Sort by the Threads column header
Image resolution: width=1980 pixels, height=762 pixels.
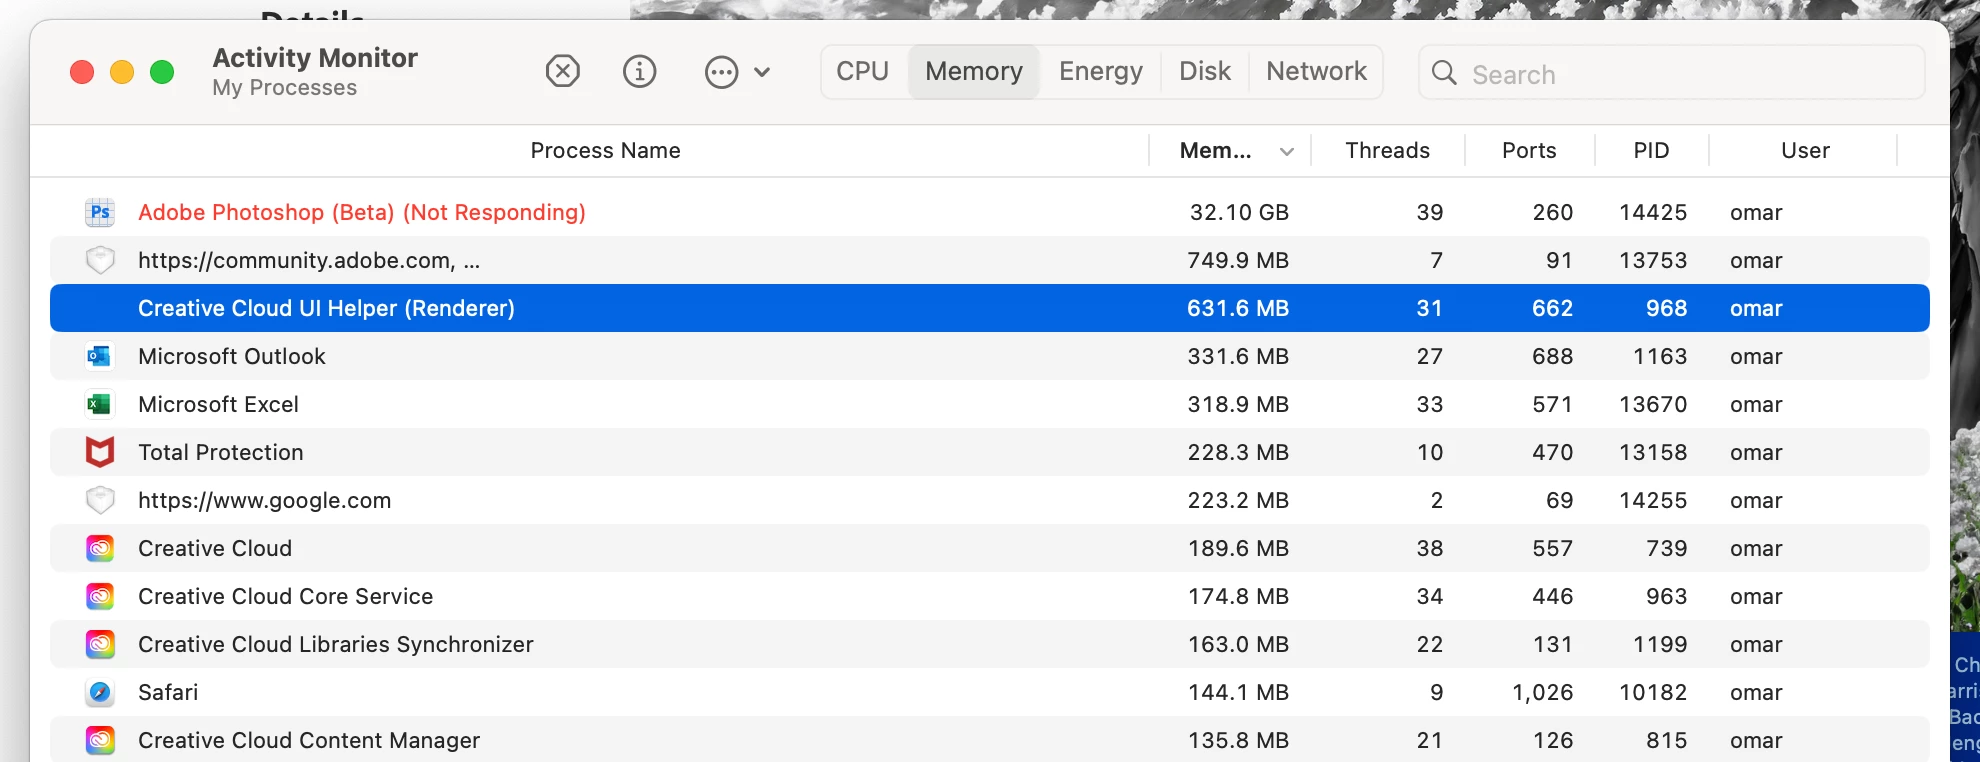coord(1387,151)
